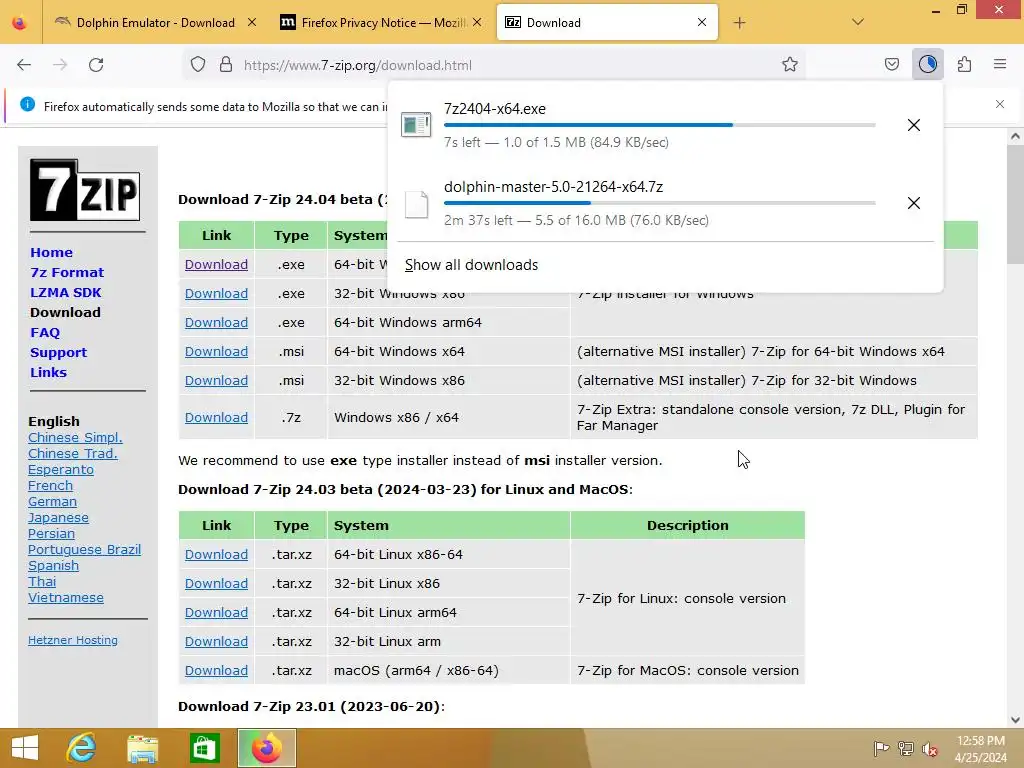Click the Firefox back arrow button
This screenshot has width=1024, height=768.
[24, 65]
